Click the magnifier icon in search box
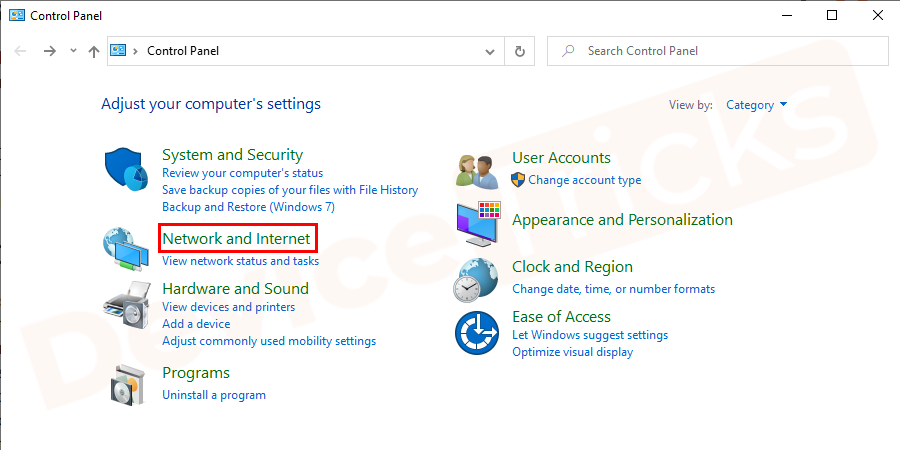The width and height of the screenshot is (900, 450). 568,51
